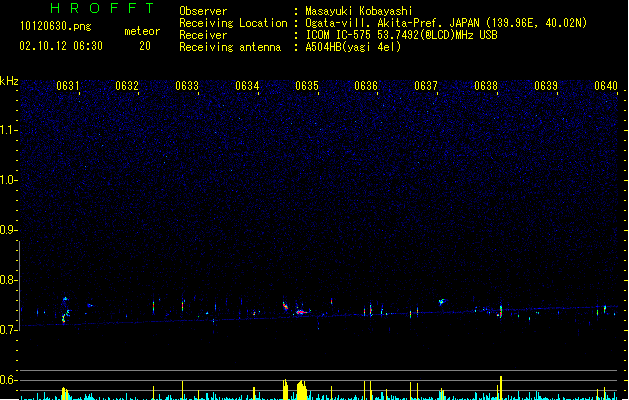Screen dimensions: 629x400
Task: Click the Ogata-vill. Akita-Pref. JAPAN location text
Action: coord(446,23)
